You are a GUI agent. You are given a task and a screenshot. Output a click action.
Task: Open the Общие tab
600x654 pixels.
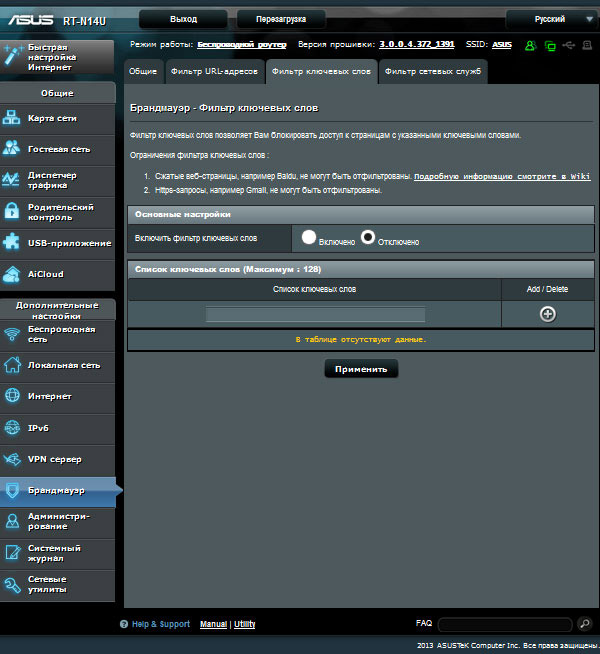click(x=143, y=72)
